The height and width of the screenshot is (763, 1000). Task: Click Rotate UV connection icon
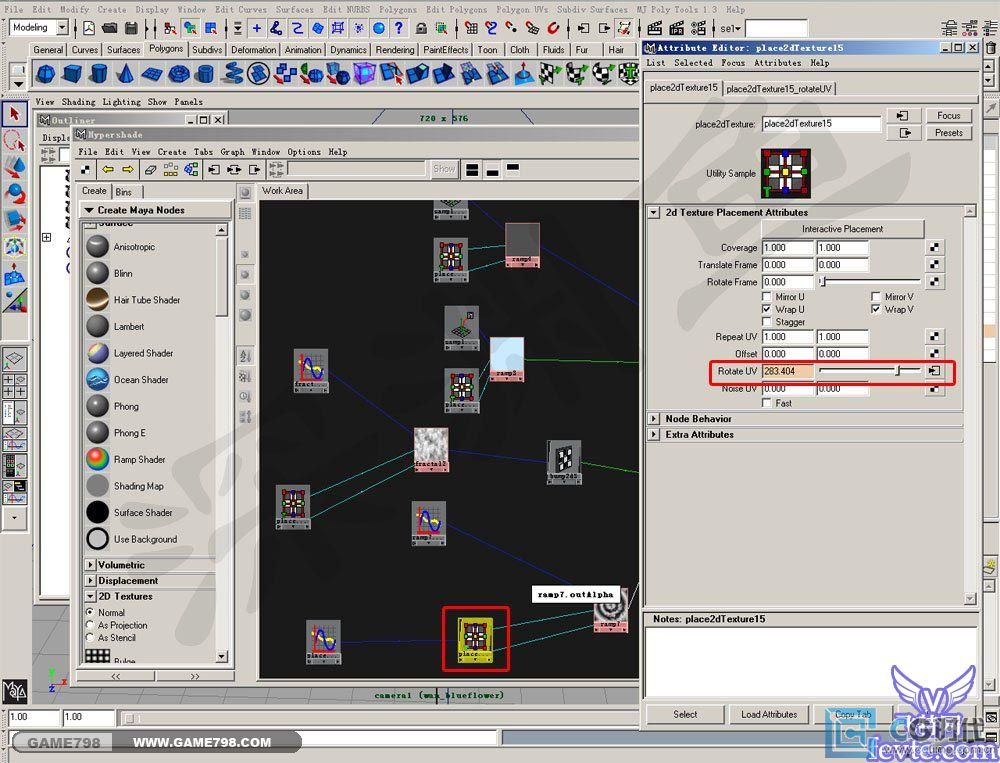click(x=934, y=371)
